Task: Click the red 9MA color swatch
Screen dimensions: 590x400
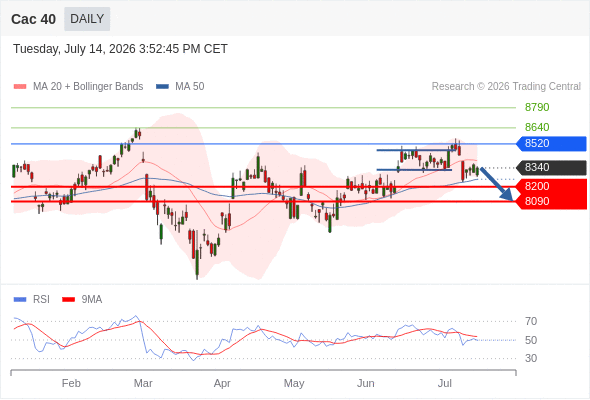Action: pos(68,300)
